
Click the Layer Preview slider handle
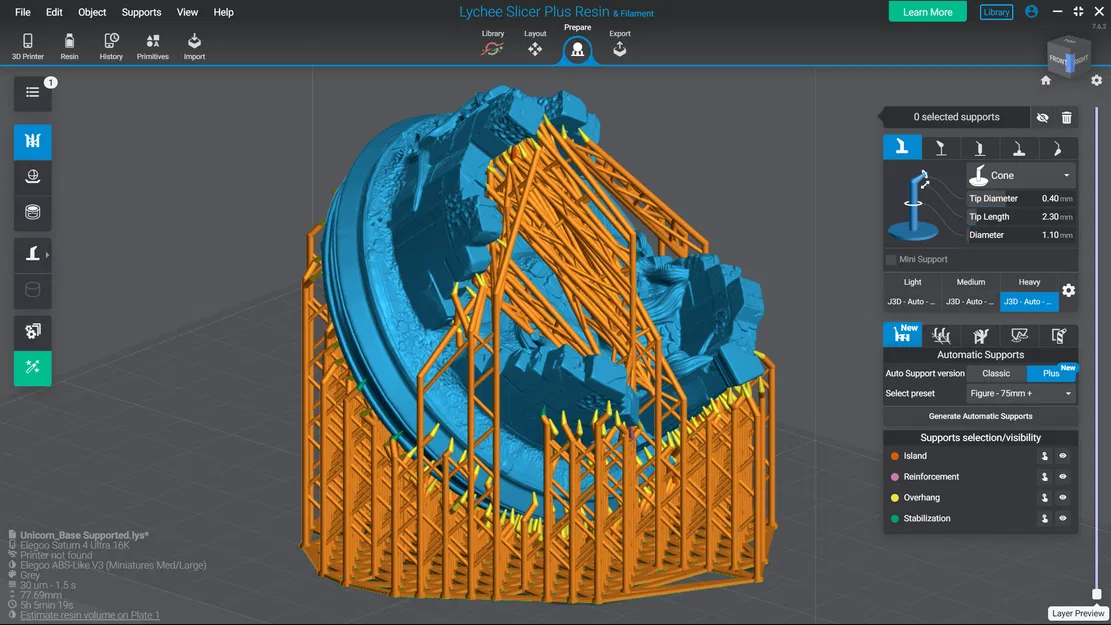tap(1096, 595)
